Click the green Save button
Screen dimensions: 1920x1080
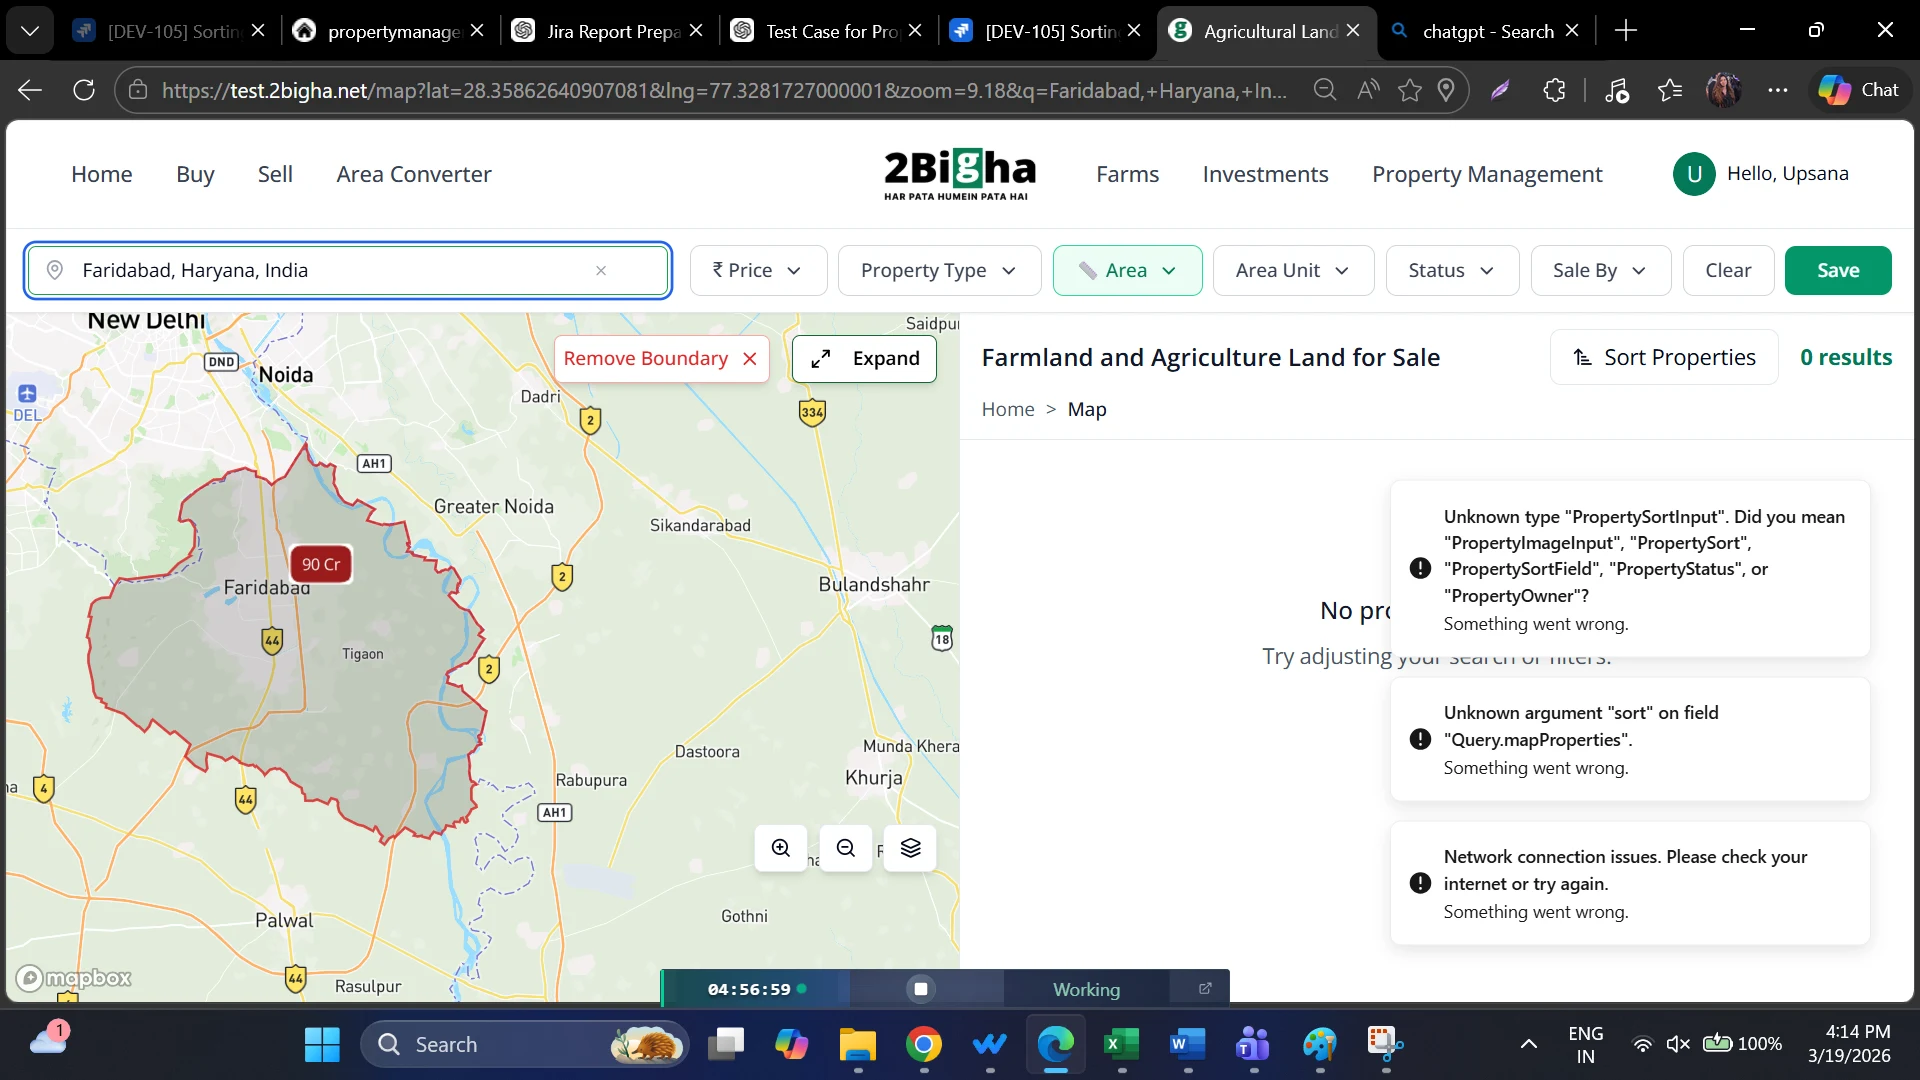[x=1838, y=270]
